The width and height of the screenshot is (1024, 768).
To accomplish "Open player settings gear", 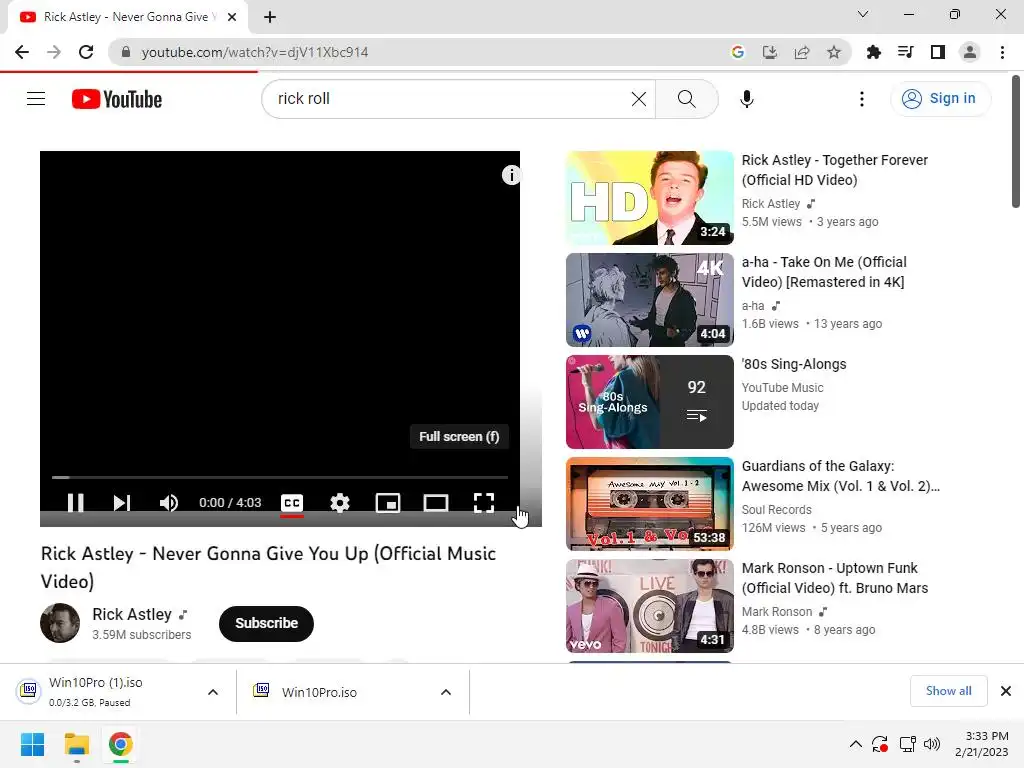I will pyautogui.click(x=340, y=503).
